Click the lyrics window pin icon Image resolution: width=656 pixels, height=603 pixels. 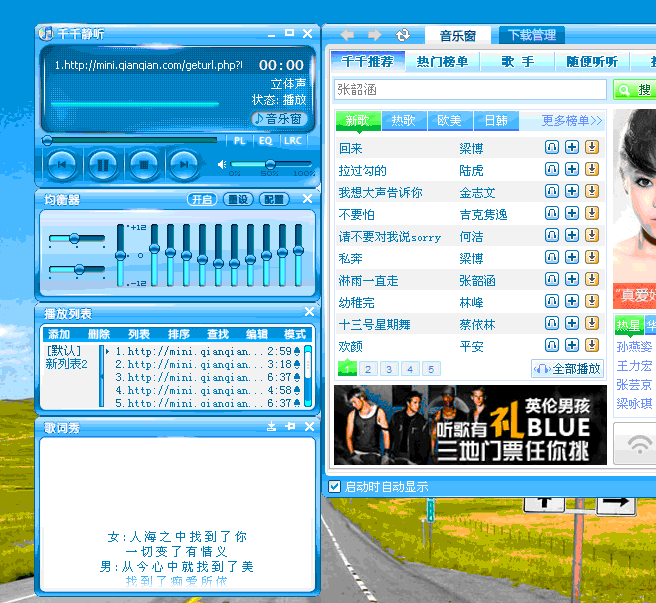click(290, 426)
